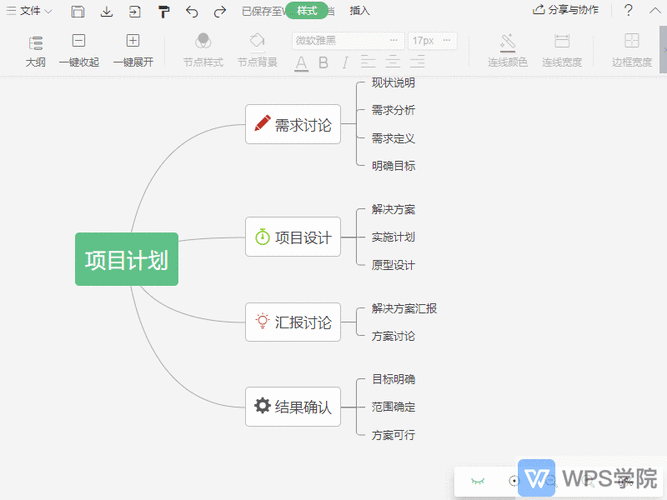
Task: Toggle the green eye icon in bottom bar
Action: tap(478, 481)
